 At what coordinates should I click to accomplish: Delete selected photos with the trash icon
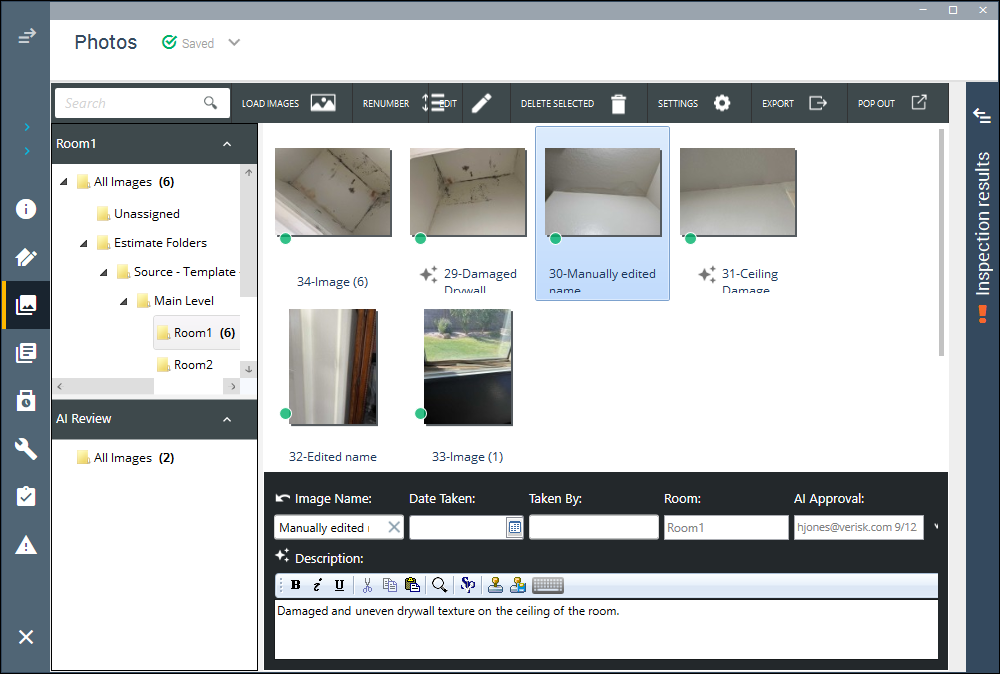pos(618,103)
